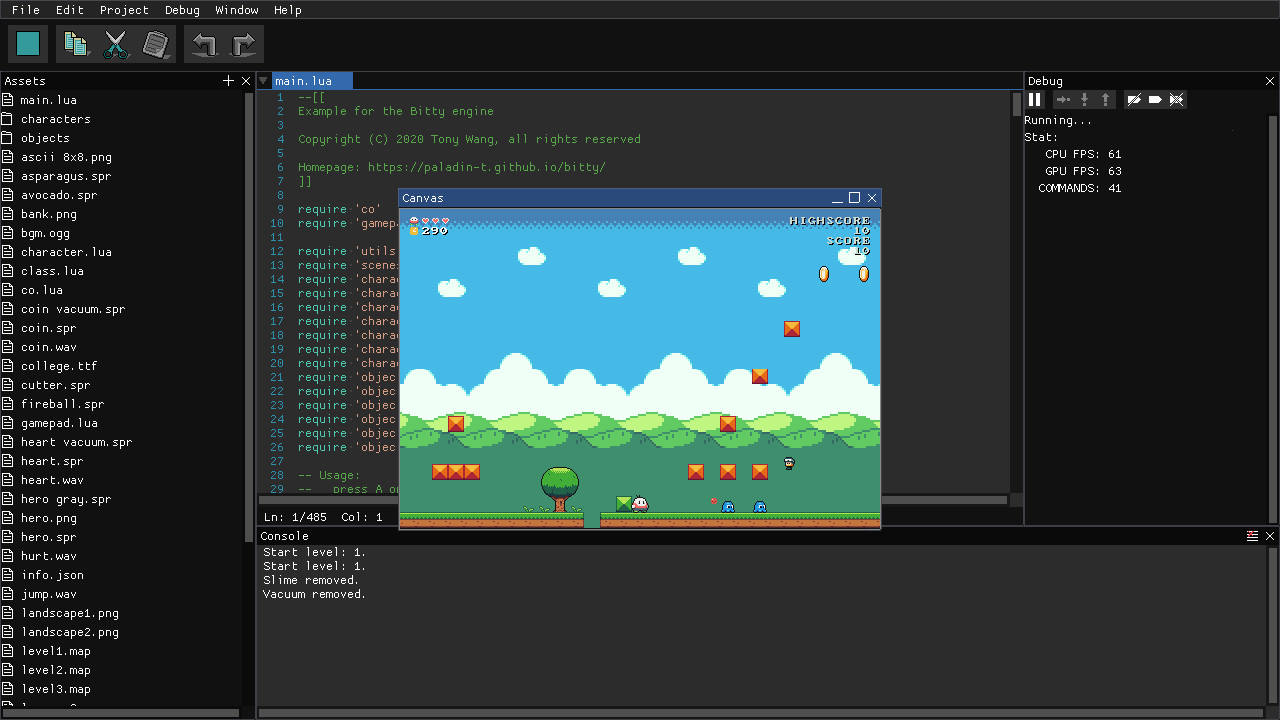Stop the game with the teal square button
This screenshot has height=720, width=1280.
[27, 43]
